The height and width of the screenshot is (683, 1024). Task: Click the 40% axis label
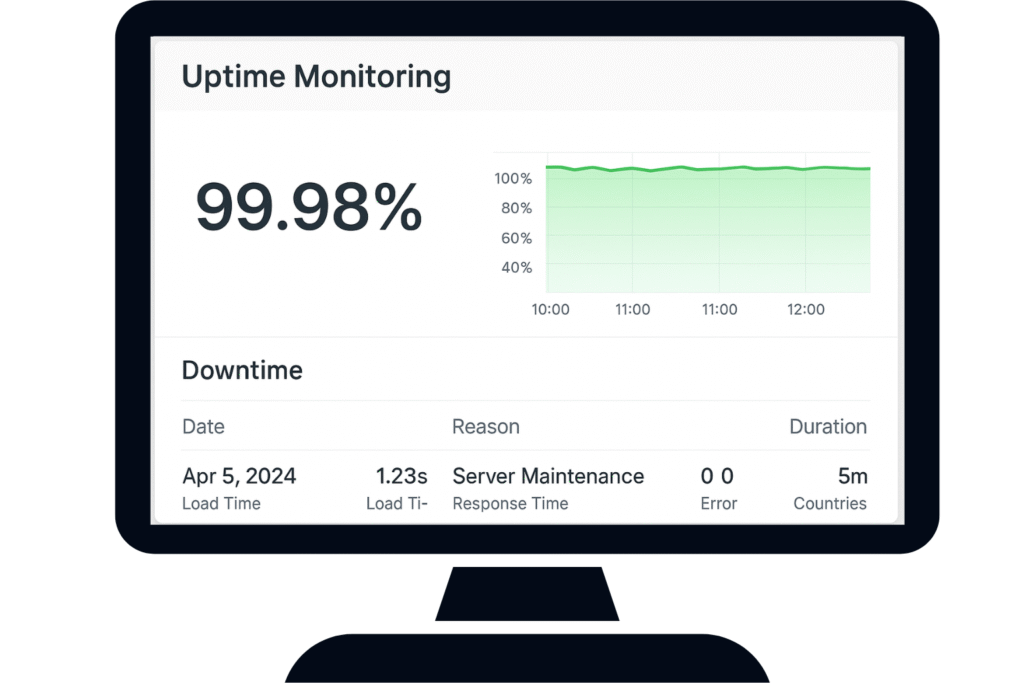click(516, 268)
